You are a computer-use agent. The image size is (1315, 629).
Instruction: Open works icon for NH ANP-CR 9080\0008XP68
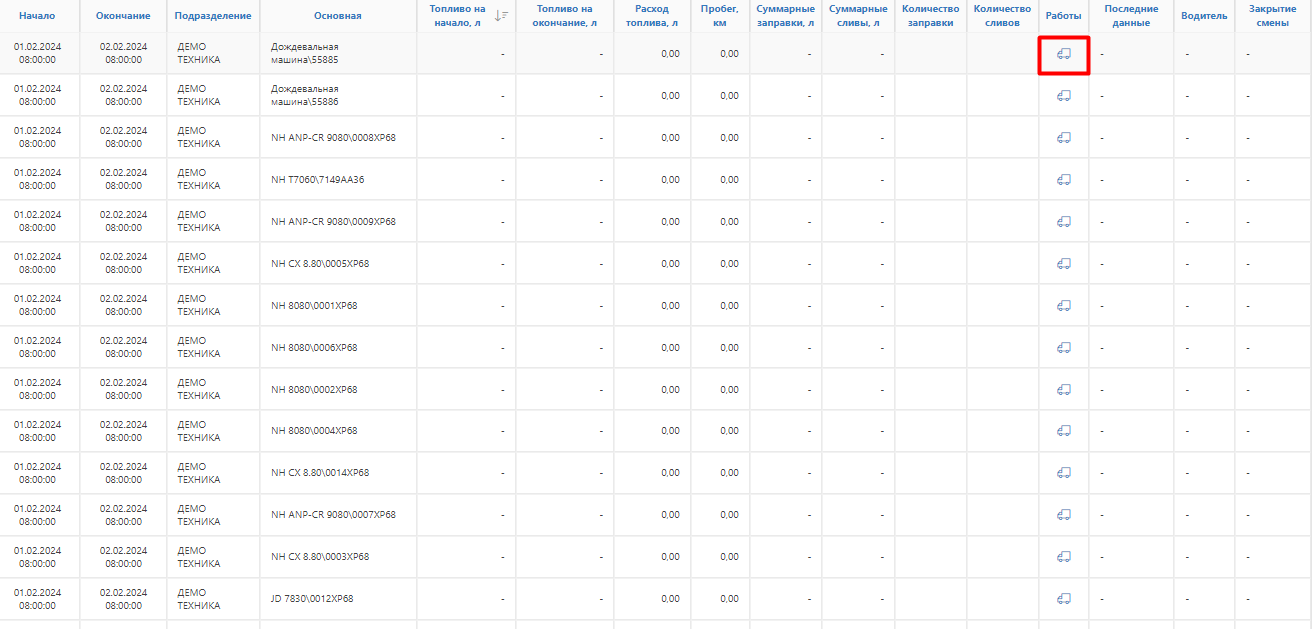[1064, 138]
